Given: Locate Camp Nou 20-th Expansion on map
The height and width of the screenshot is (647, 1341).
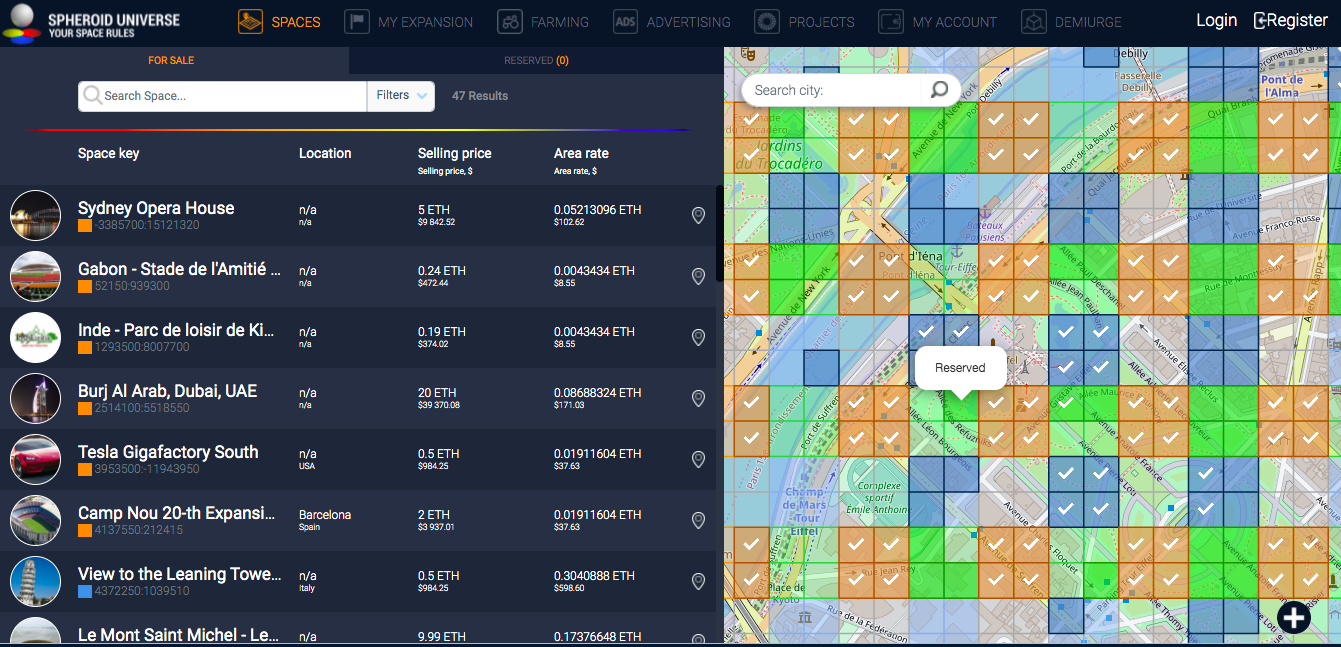Looking at the screenshot, I should click(698, 520).
